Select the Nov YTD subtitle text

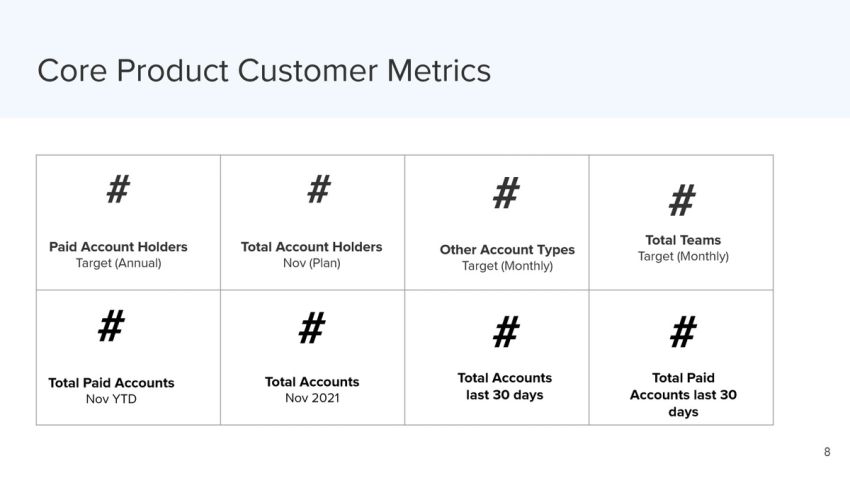pyautogui.click(x=111, y=399)
